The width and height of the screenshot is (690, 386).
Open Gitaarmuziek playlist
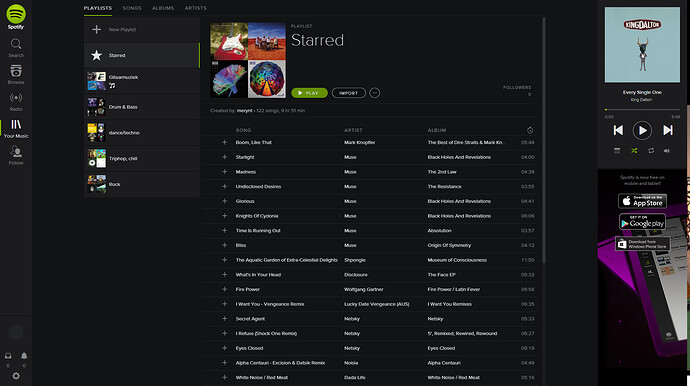pos(142,81)
